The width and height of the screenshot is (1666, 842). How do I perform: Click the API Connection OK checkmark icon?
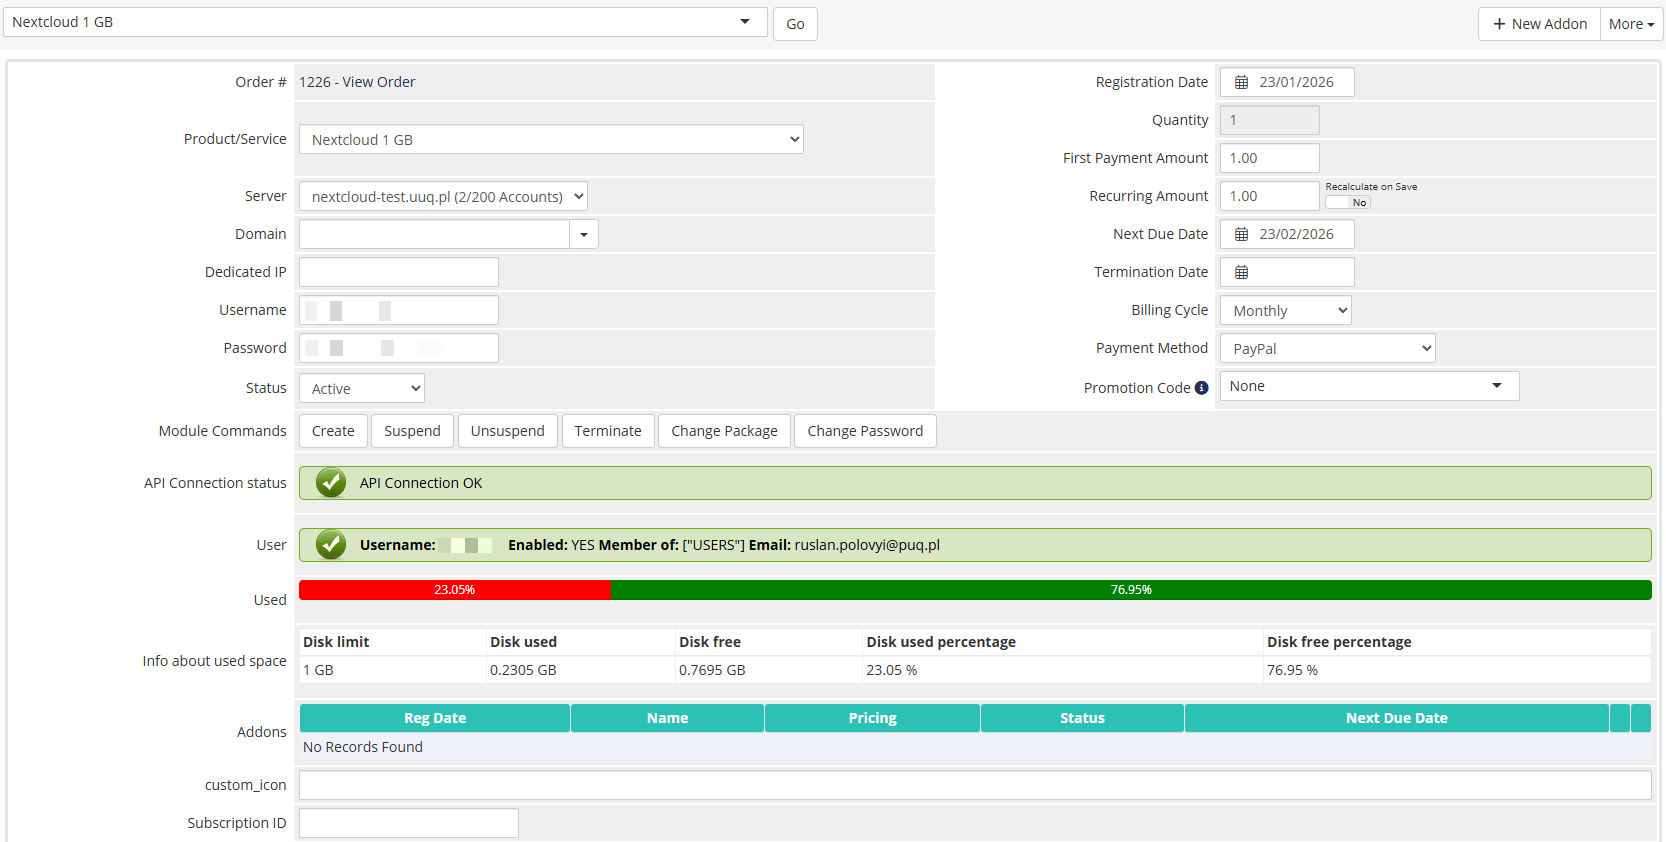[x=331, y=483]
